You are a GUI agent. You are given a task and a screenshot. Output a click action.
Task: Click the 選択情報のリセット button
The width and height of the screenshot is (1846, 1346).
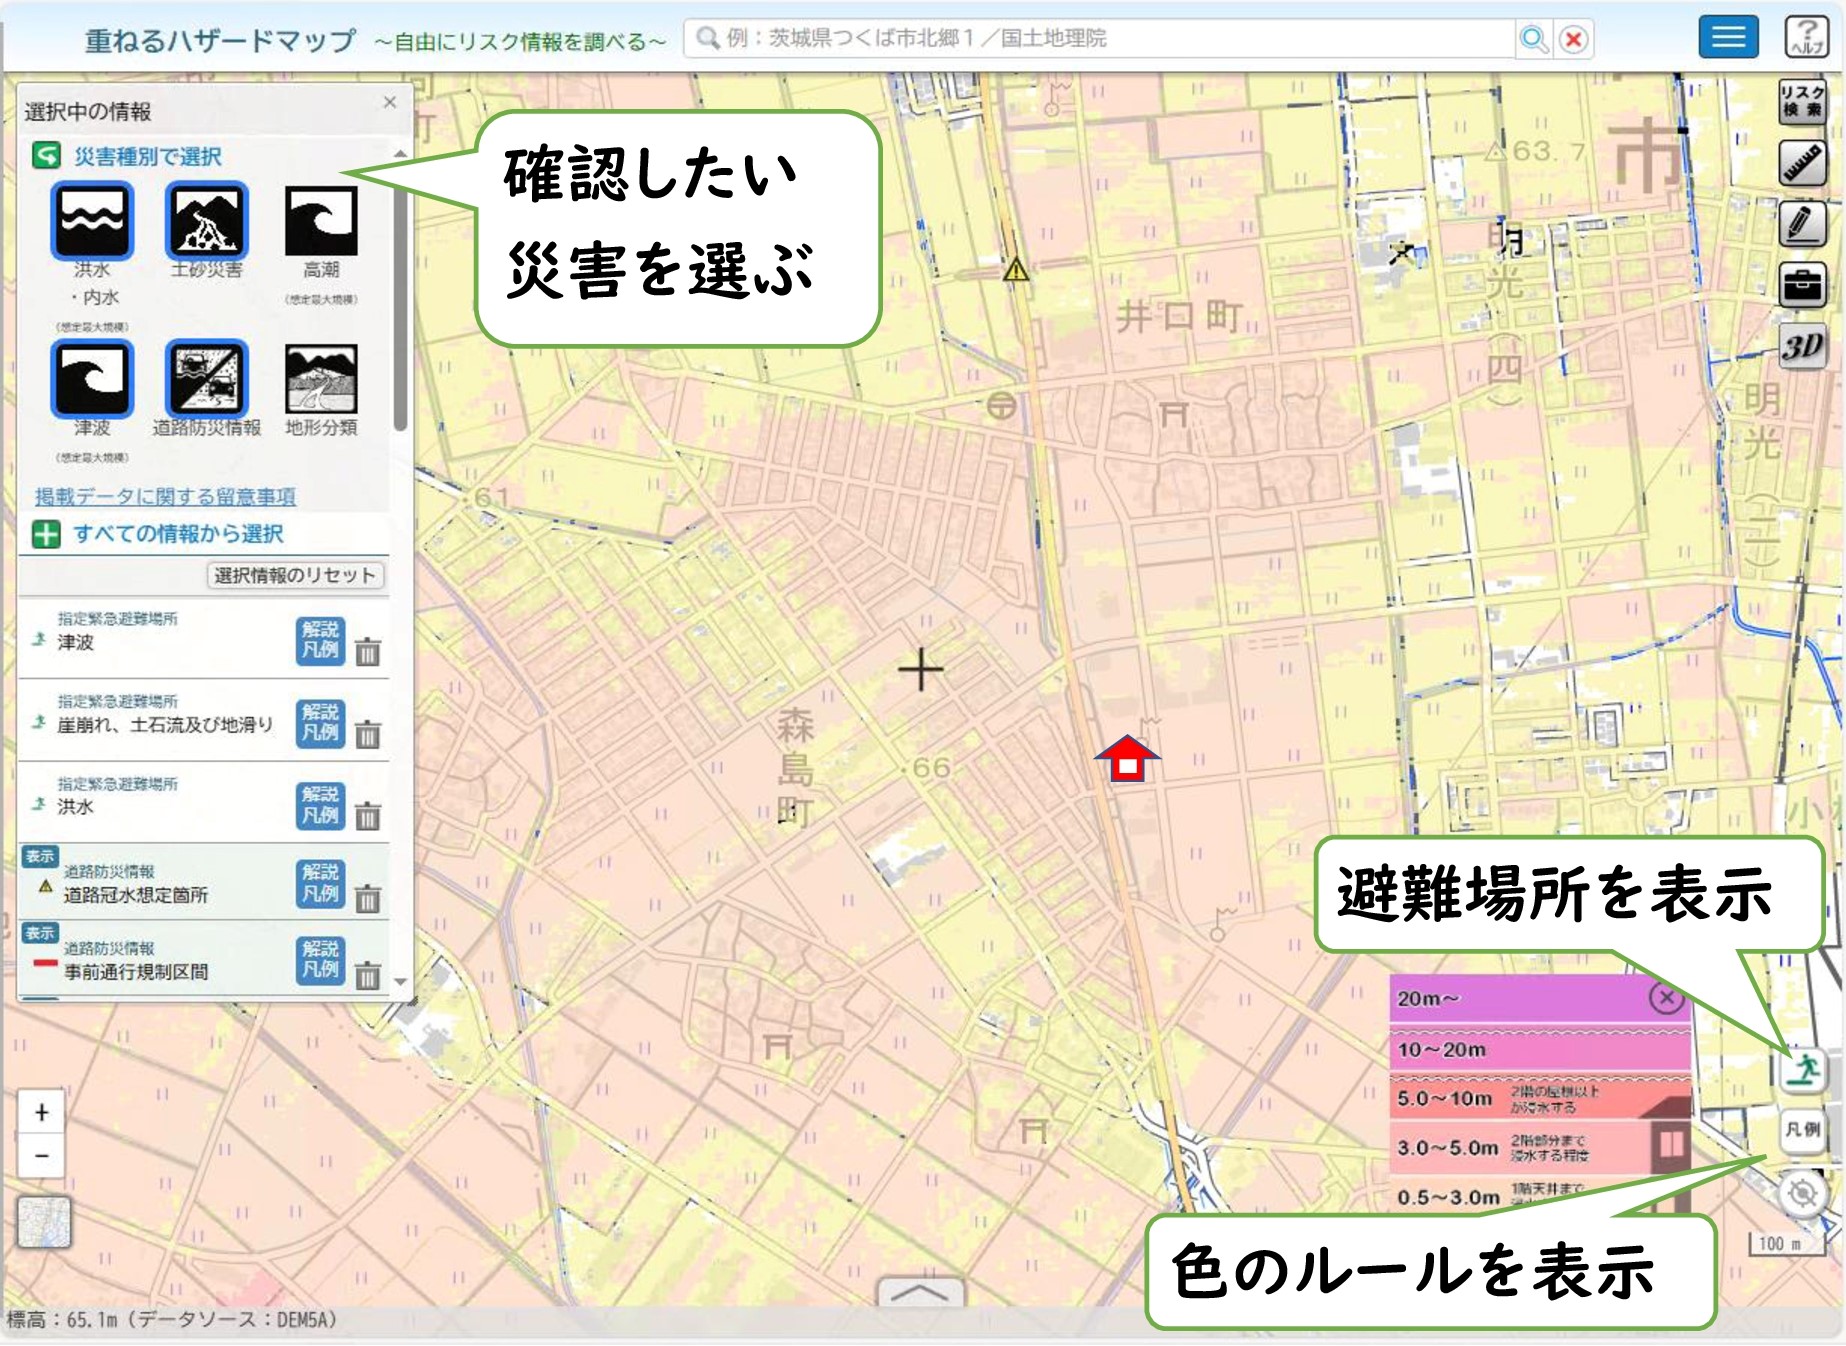coord(295,575)
